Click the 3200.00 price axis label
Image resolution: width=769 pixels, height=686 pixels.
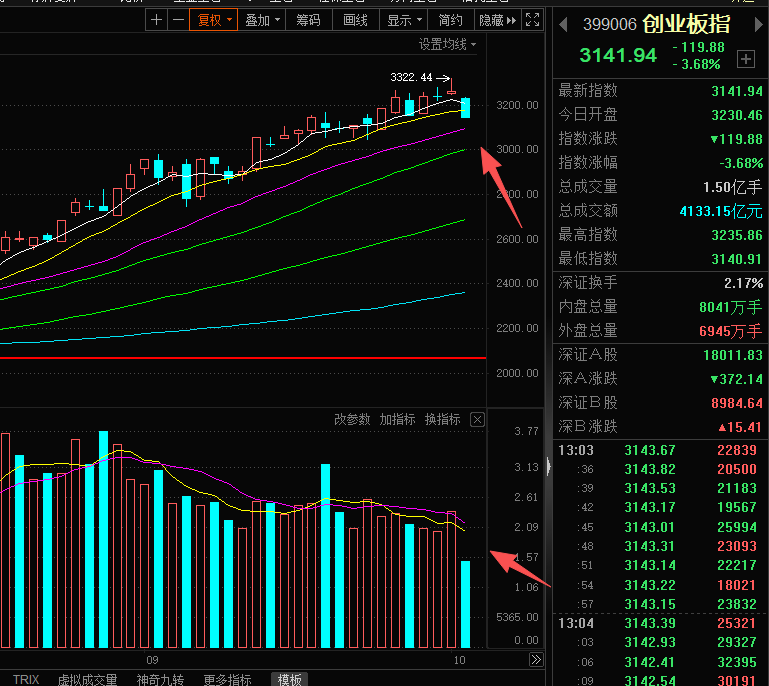(517, 105)
